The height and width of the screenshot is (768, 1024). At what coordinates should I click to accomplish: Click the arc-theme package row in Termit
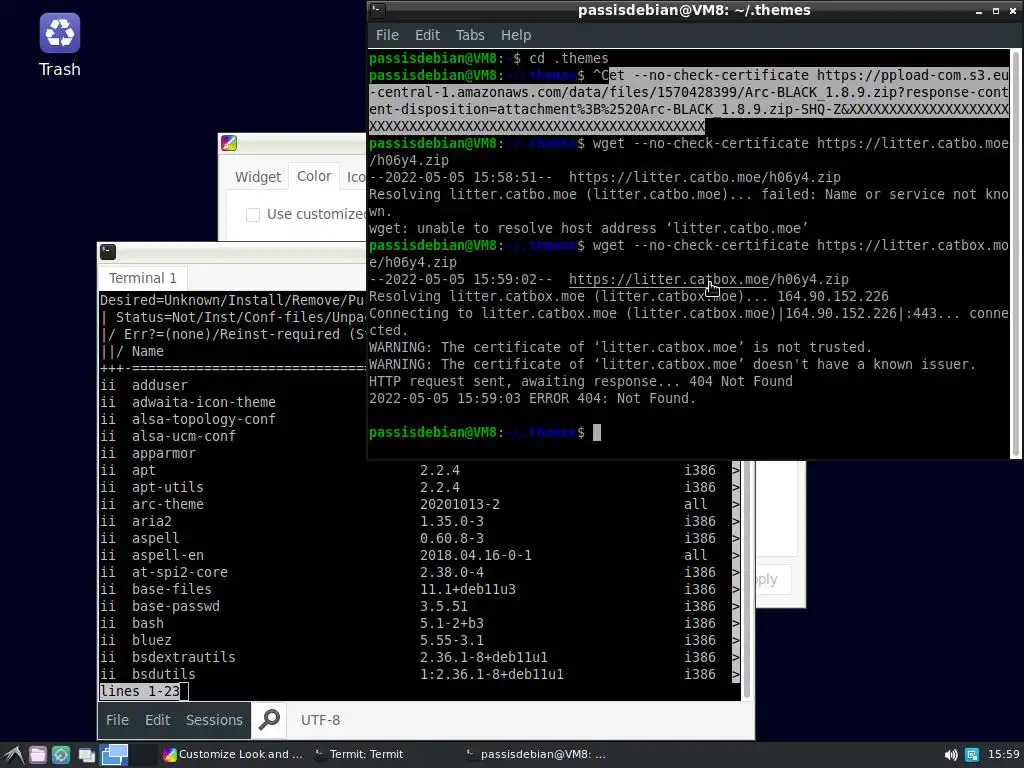pyautogui.click(x=419, y=504)
